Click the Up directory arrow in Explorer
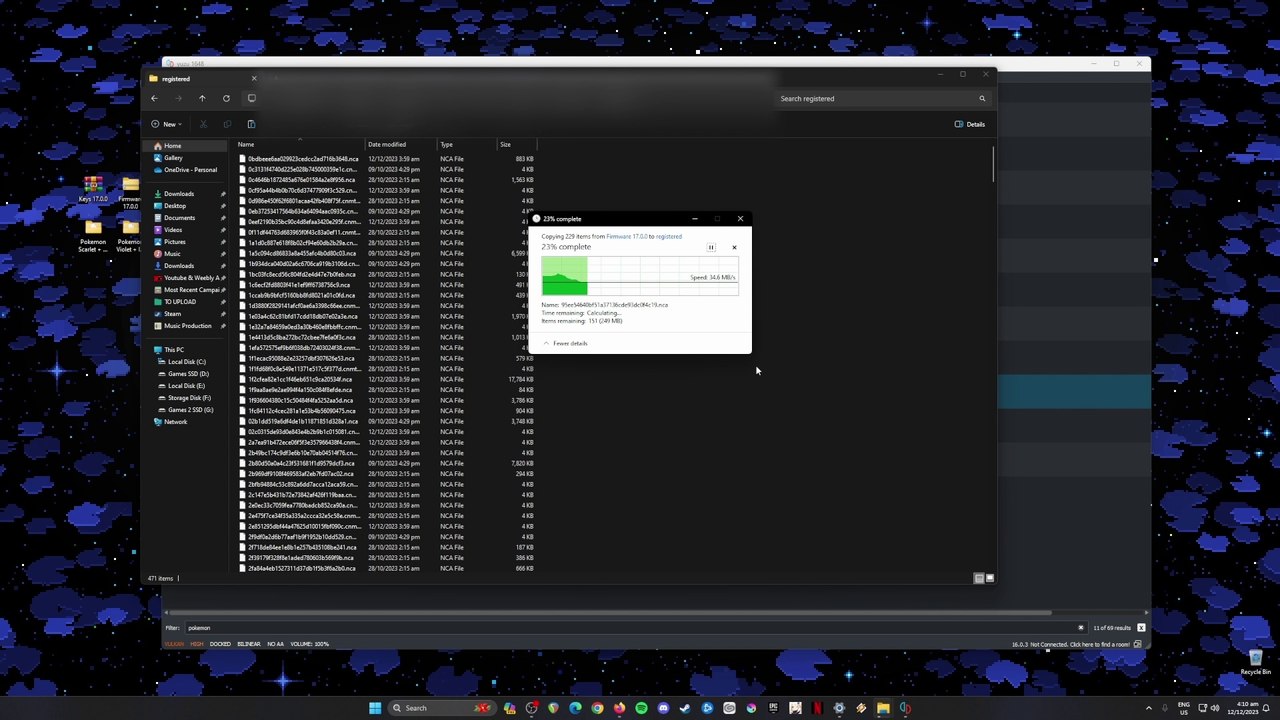Image resolution: width=1280 pixels, height=720 pixels. pos(202,98)
